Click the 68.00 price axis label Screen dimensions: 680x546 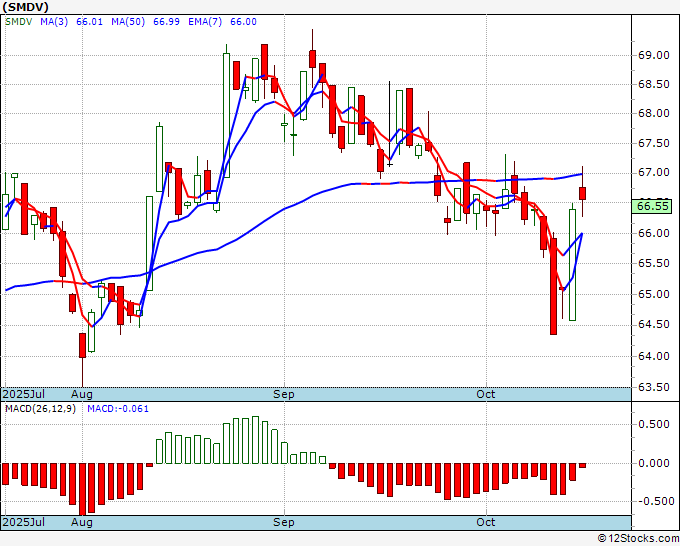point(654,113)
